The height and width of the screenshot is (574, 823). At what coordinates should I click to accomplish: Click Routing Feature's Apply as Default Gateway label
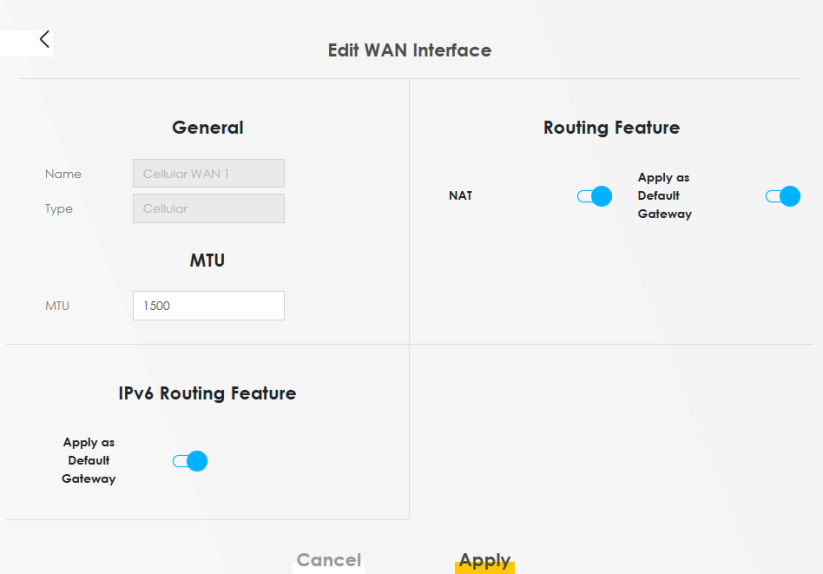point(664,196)
